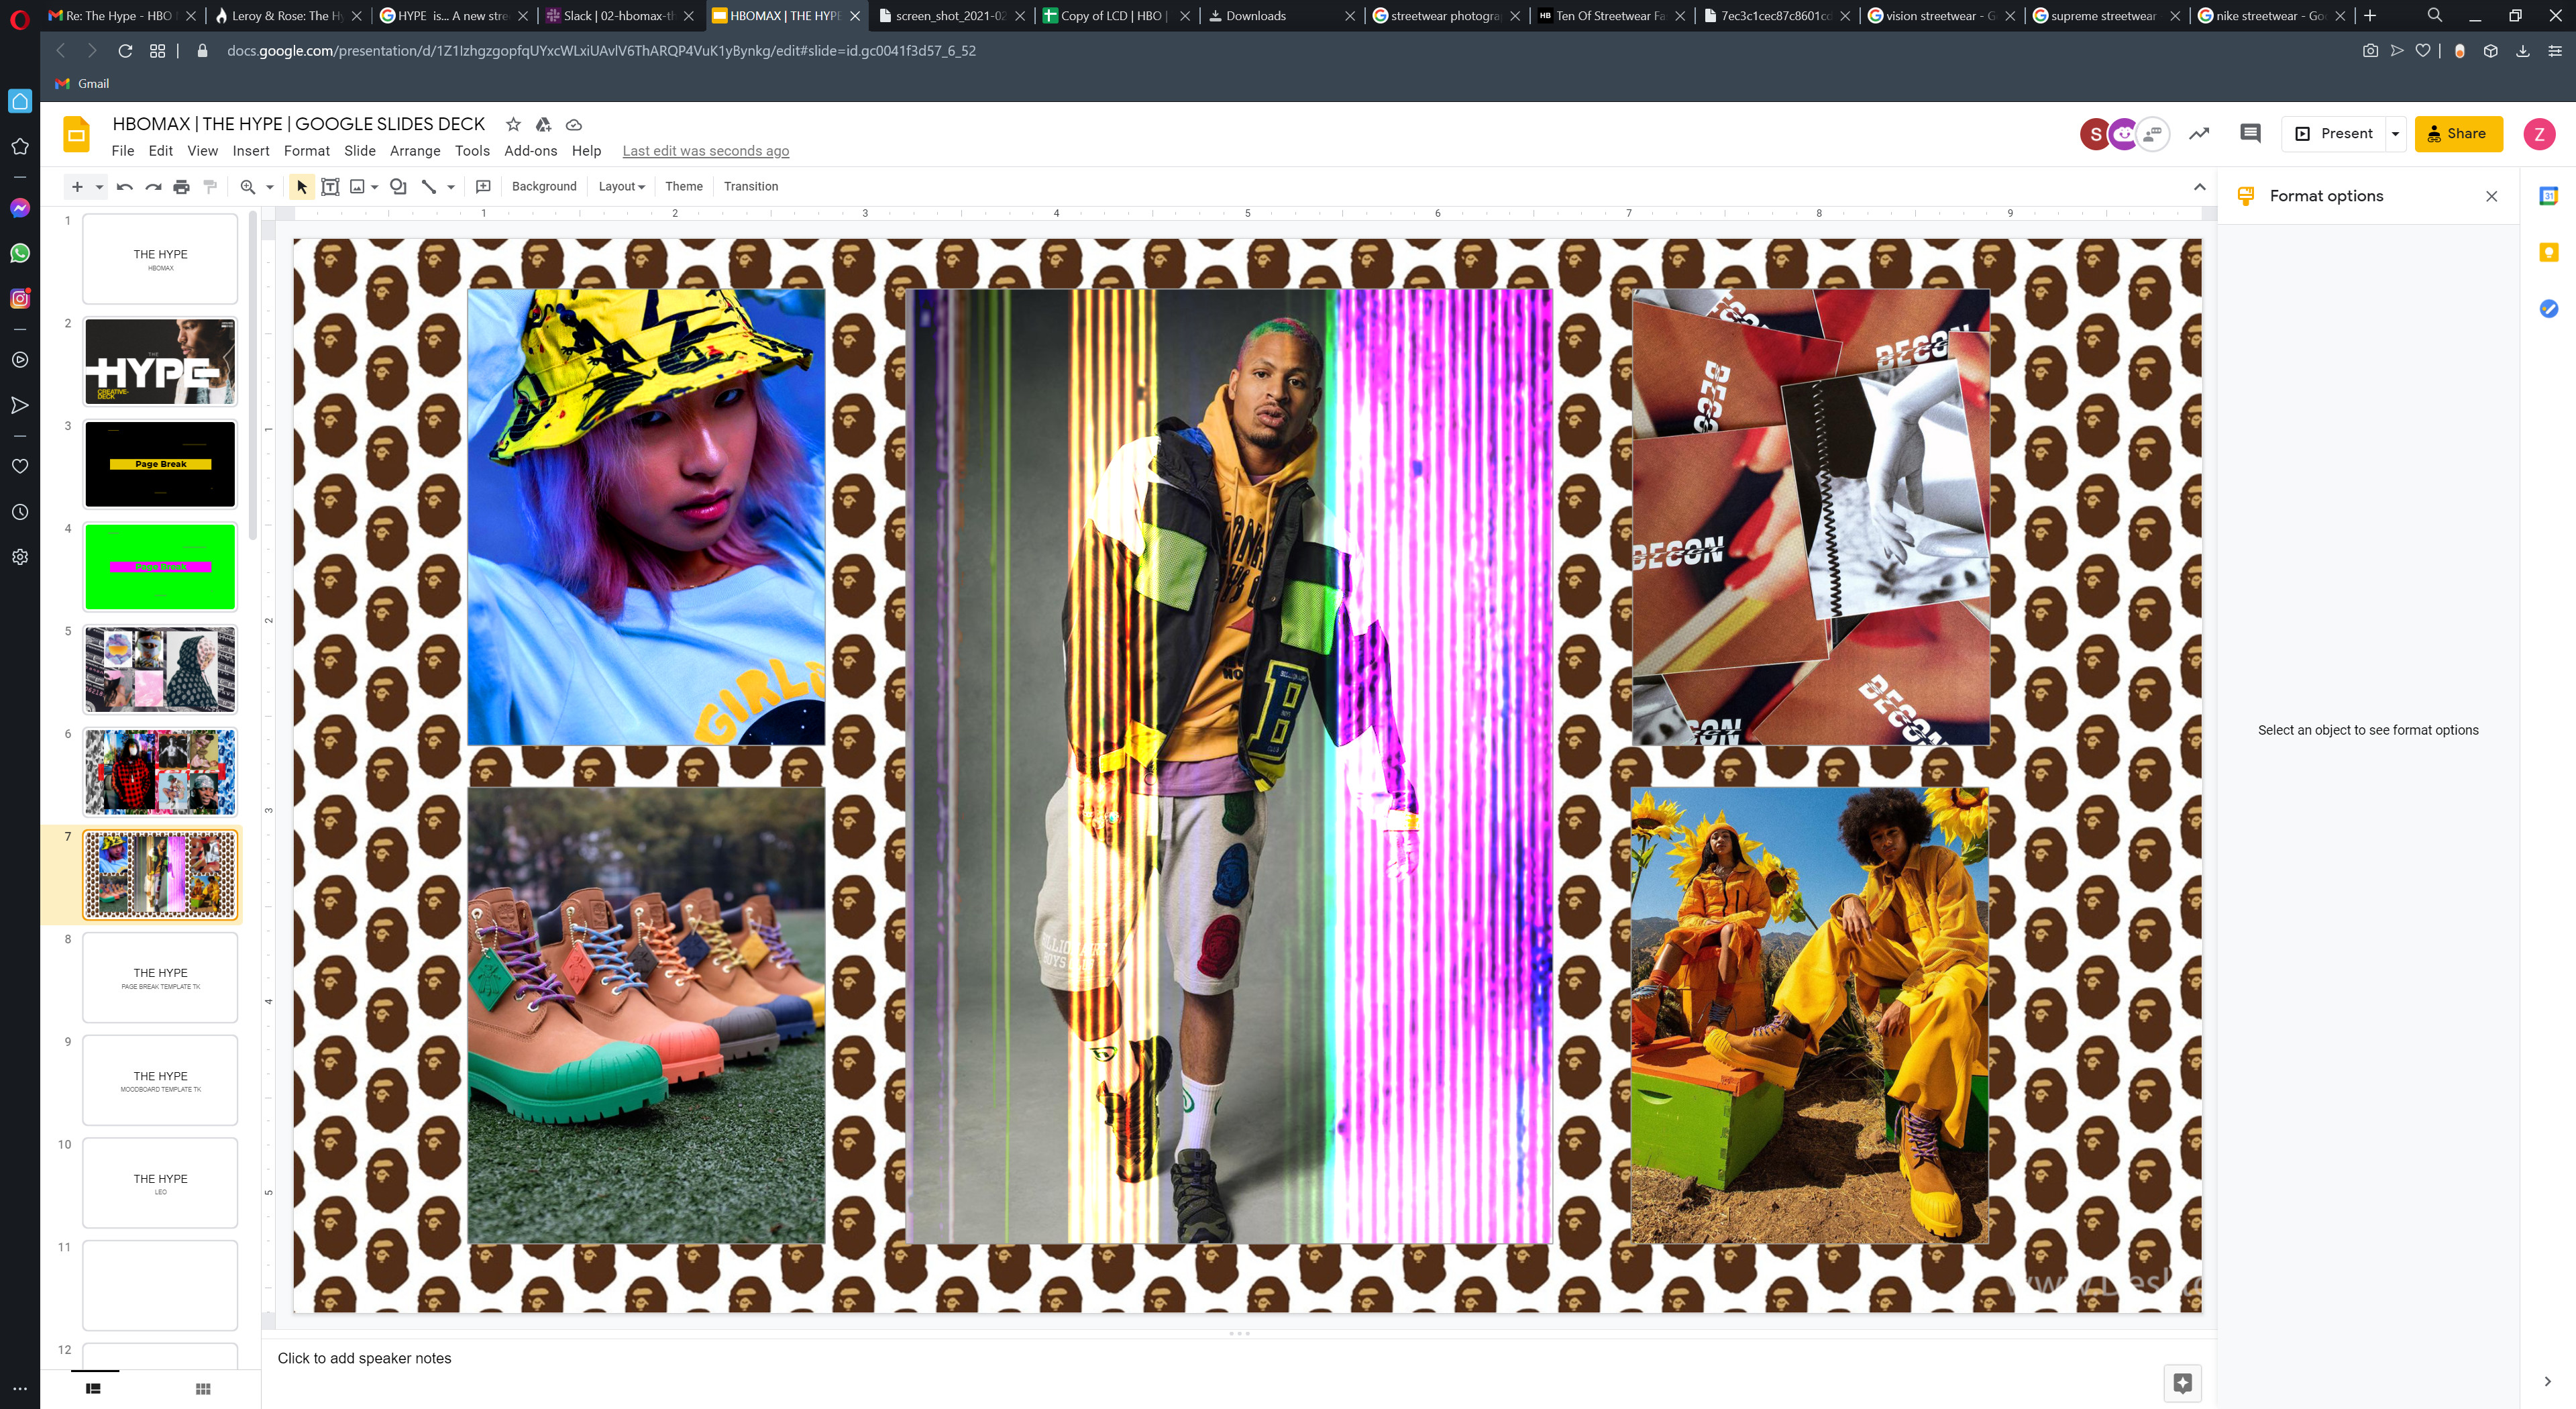
Task: Expand new slide layout dropdown arrow
Action: point(99,186)
